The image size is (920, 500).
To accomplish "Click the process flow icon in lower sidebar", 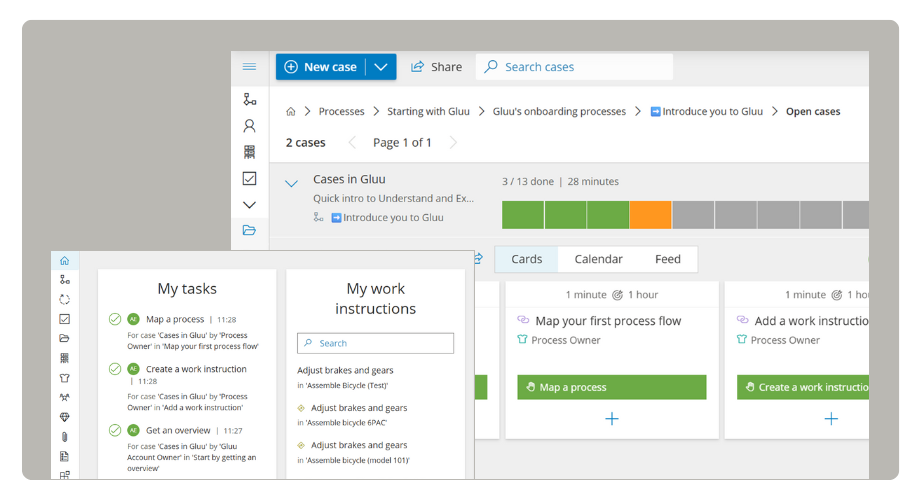I will click(65, 280).
